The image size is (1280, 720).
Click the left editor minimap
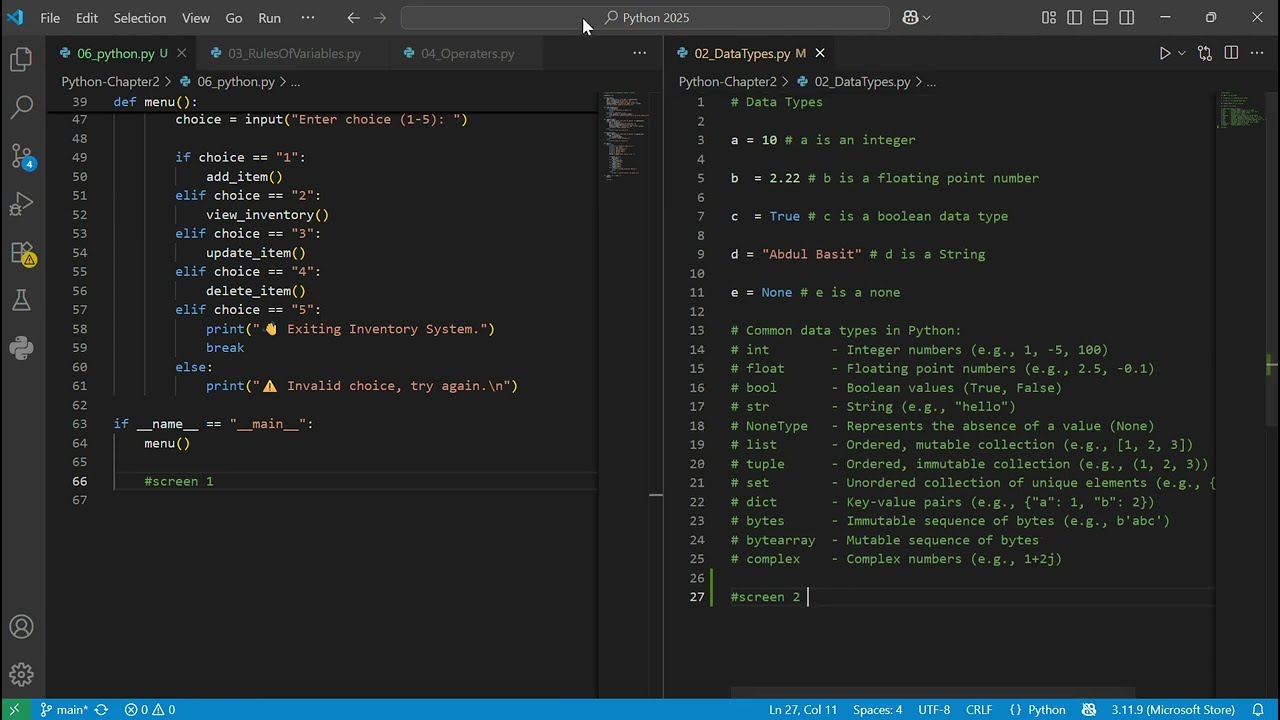tap(625, 135)
